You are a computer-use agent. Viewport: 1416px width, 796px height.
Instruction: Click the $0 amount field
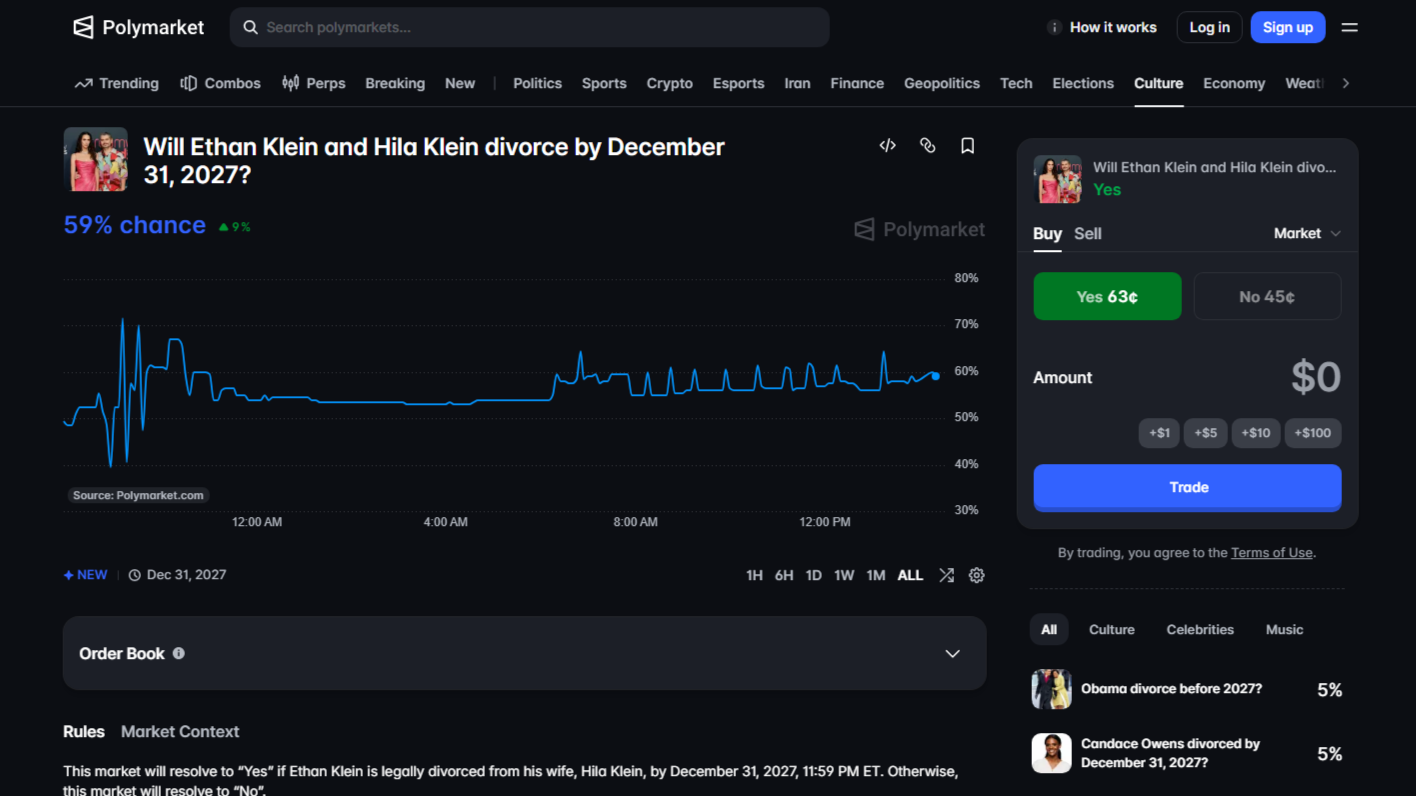[x=1315, y=377]
